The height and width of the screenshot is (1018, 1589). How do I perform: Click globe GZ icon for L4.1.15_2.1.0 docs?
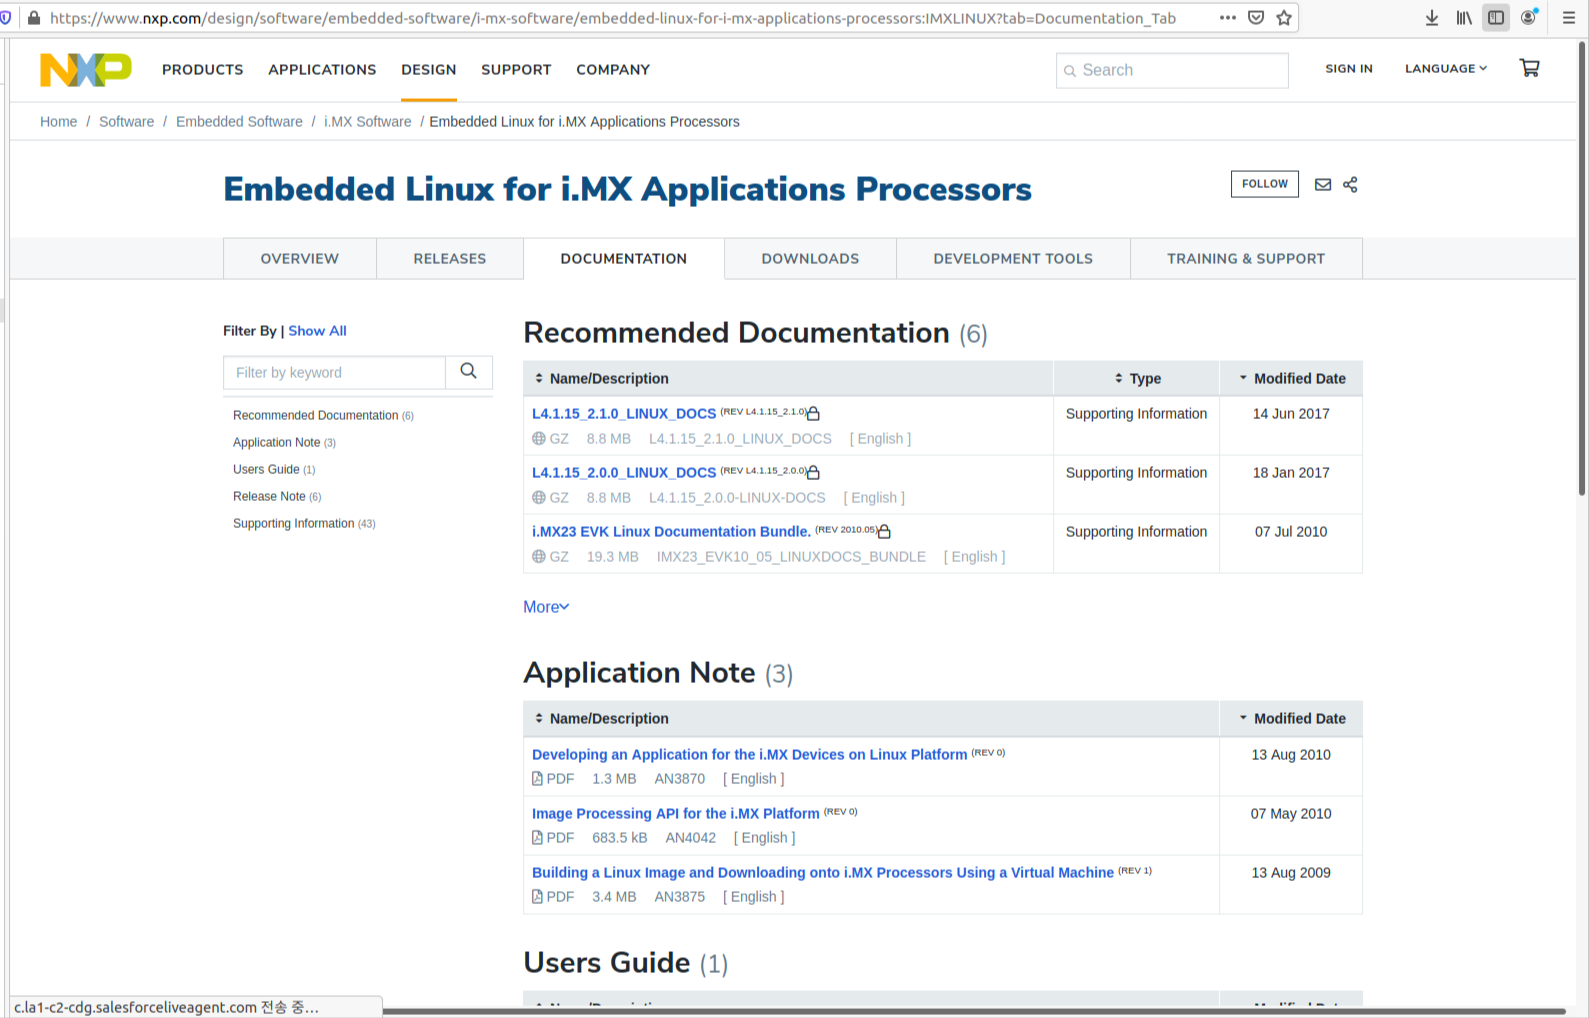tap(539, 438)
